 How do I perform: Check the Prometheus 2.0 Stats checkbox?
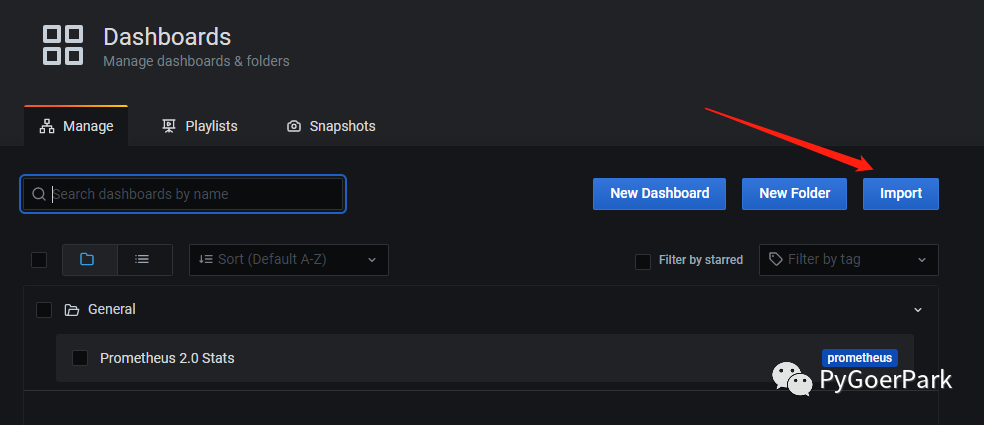coord(81,358)
